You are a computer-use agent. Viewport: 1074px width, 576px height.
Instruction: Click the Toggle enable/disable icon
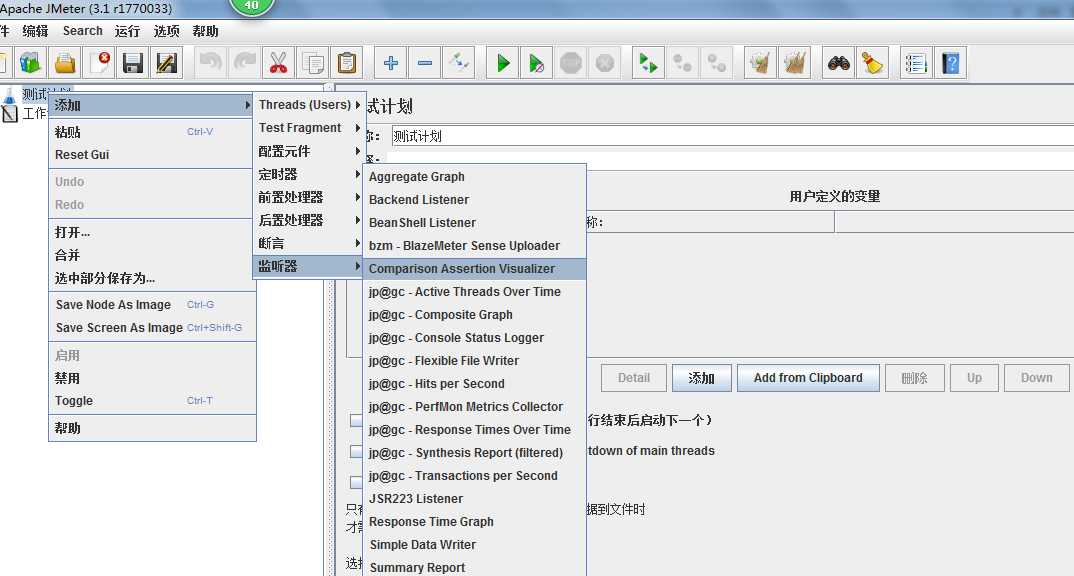[x=458, y=63]
